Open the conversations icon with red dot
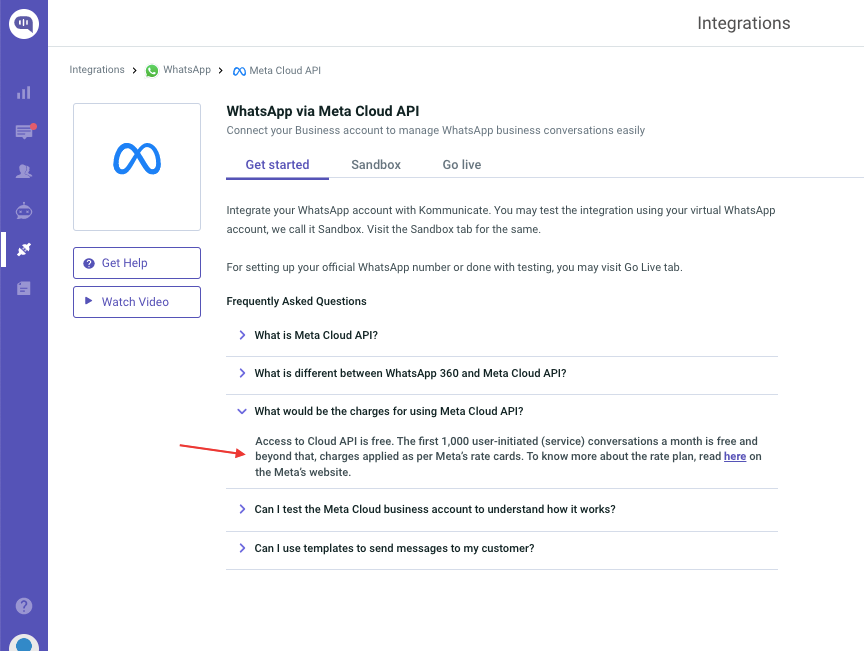 24,131
